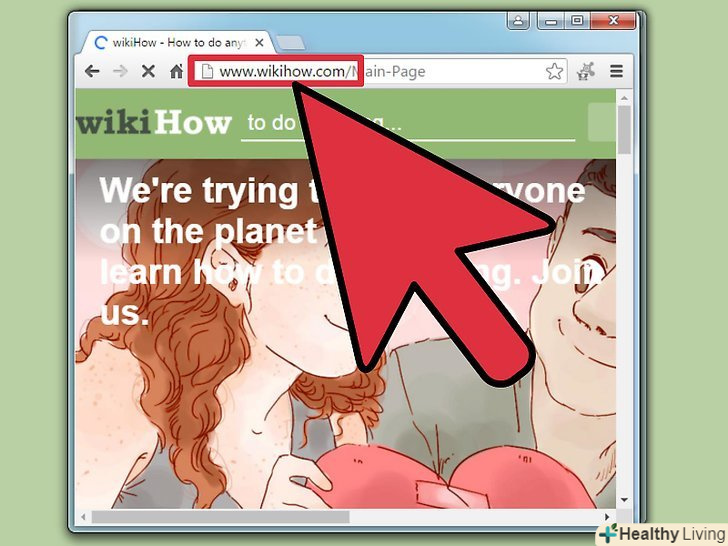Click the vertical scrollbar thumb

pos(624,130)
